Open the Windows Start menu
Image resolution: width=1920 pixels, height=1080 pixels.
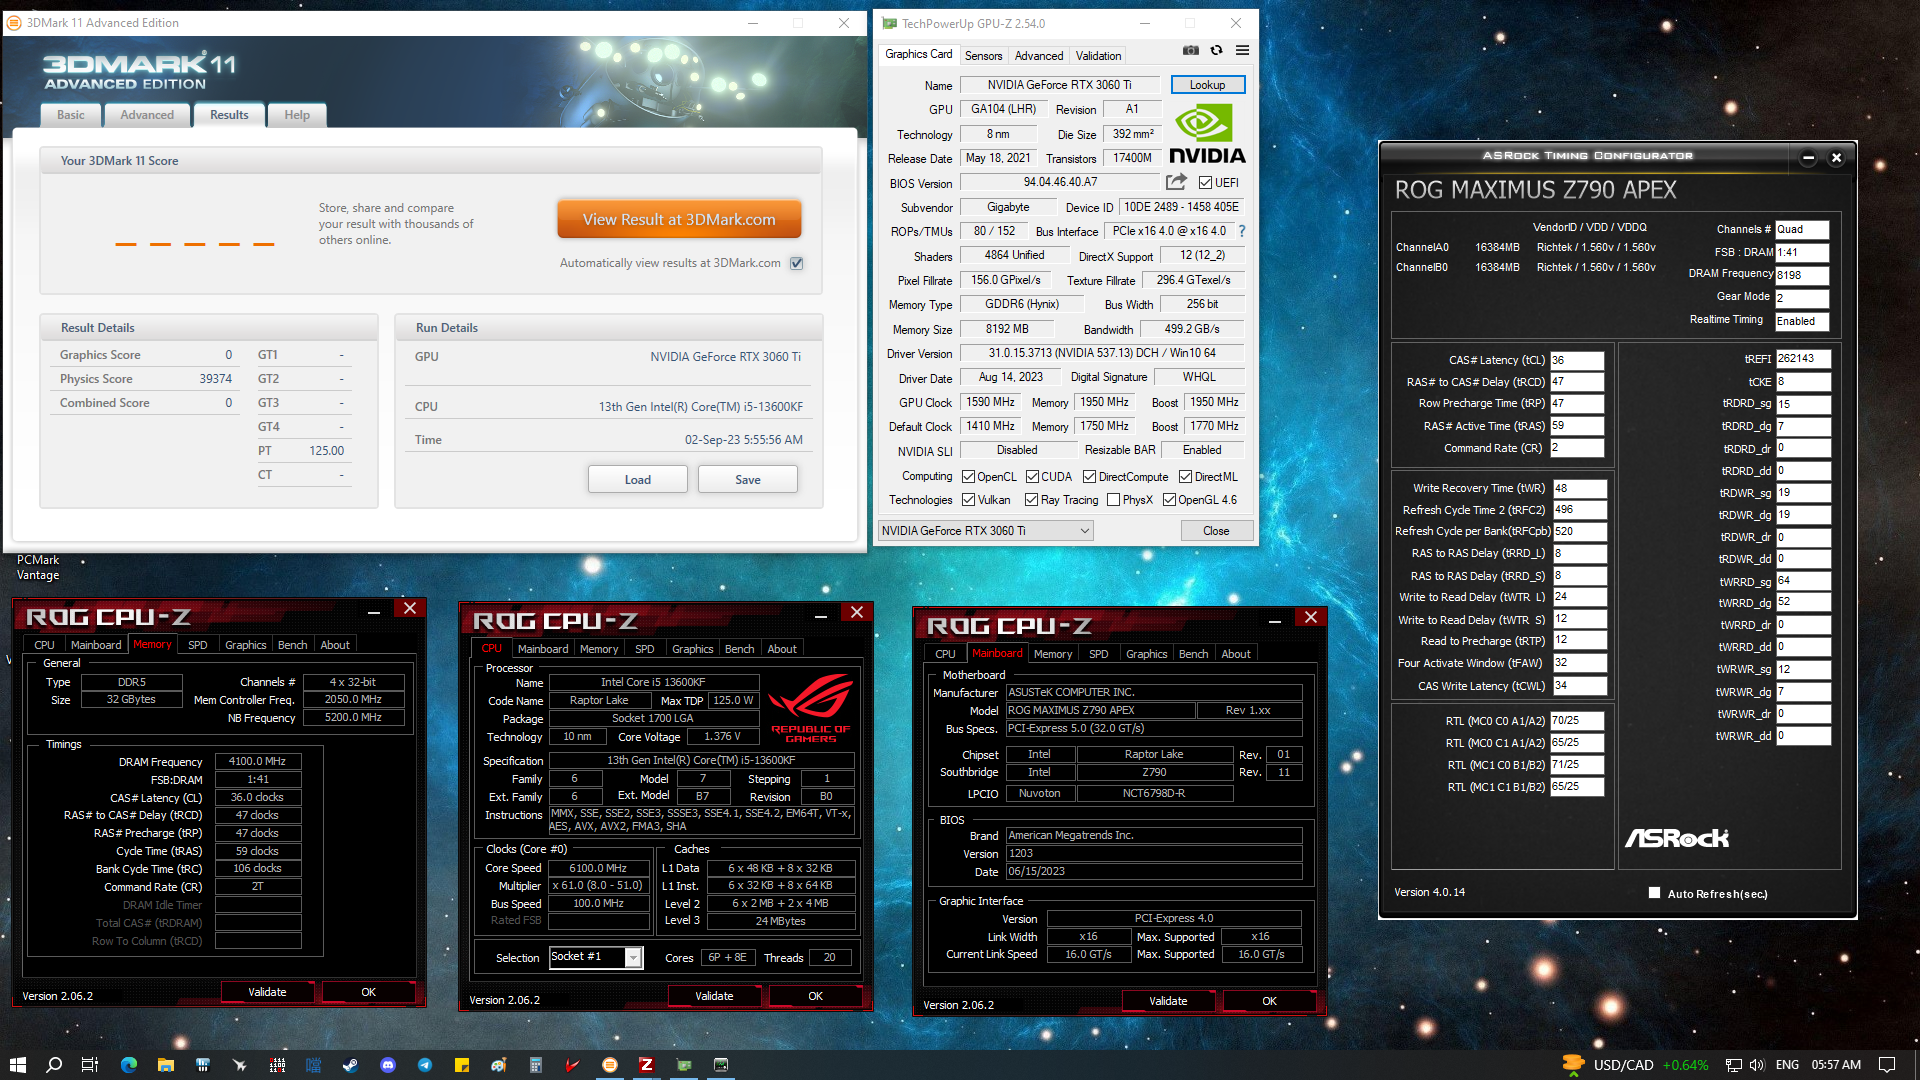17,1065
